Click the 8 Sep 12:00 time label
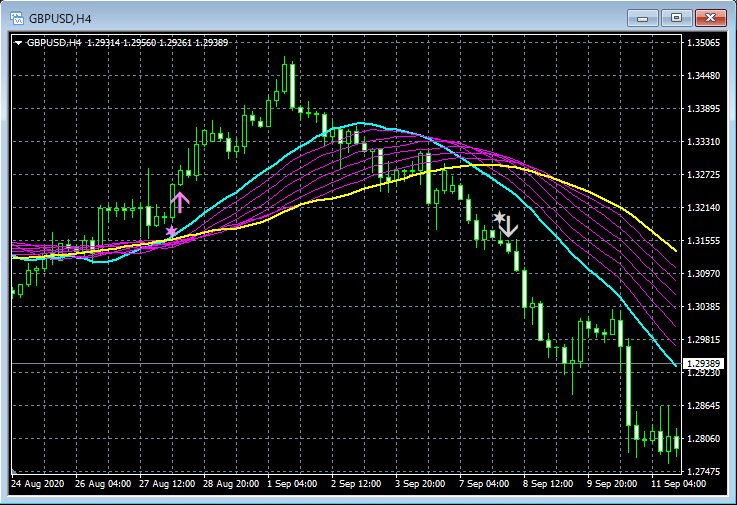This screenshot has width=737, height=505. (x=548, y=484)
